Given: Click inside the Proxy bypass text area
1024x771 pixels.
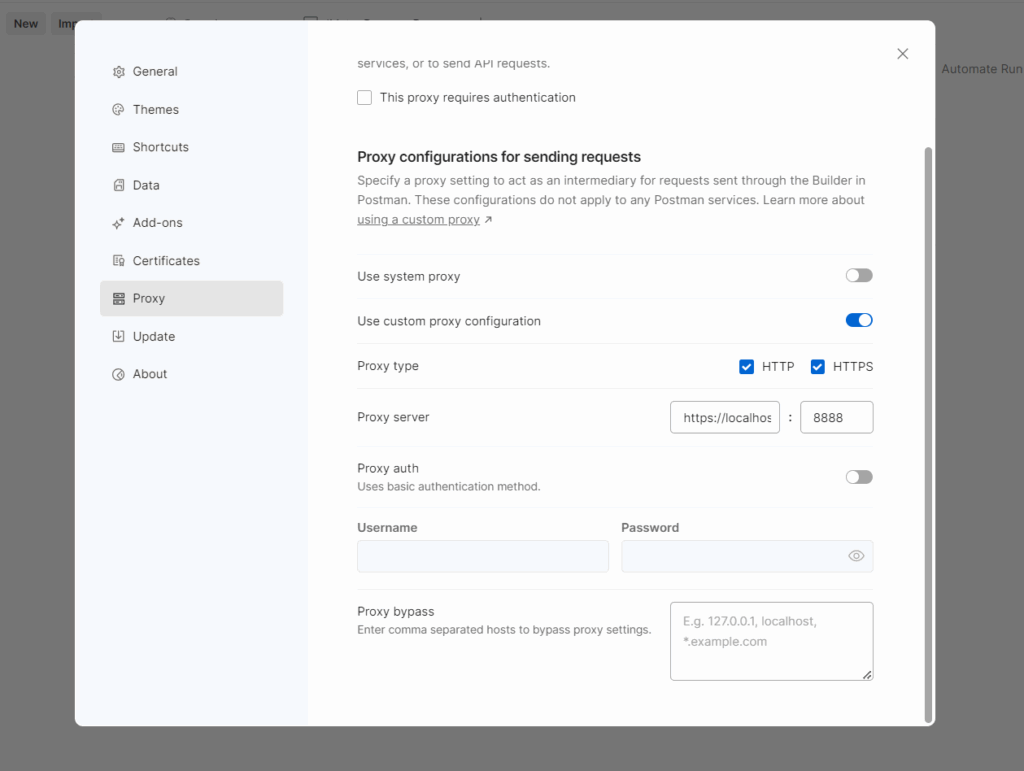Looking at the screenshot, I should [x=771, y=640].
